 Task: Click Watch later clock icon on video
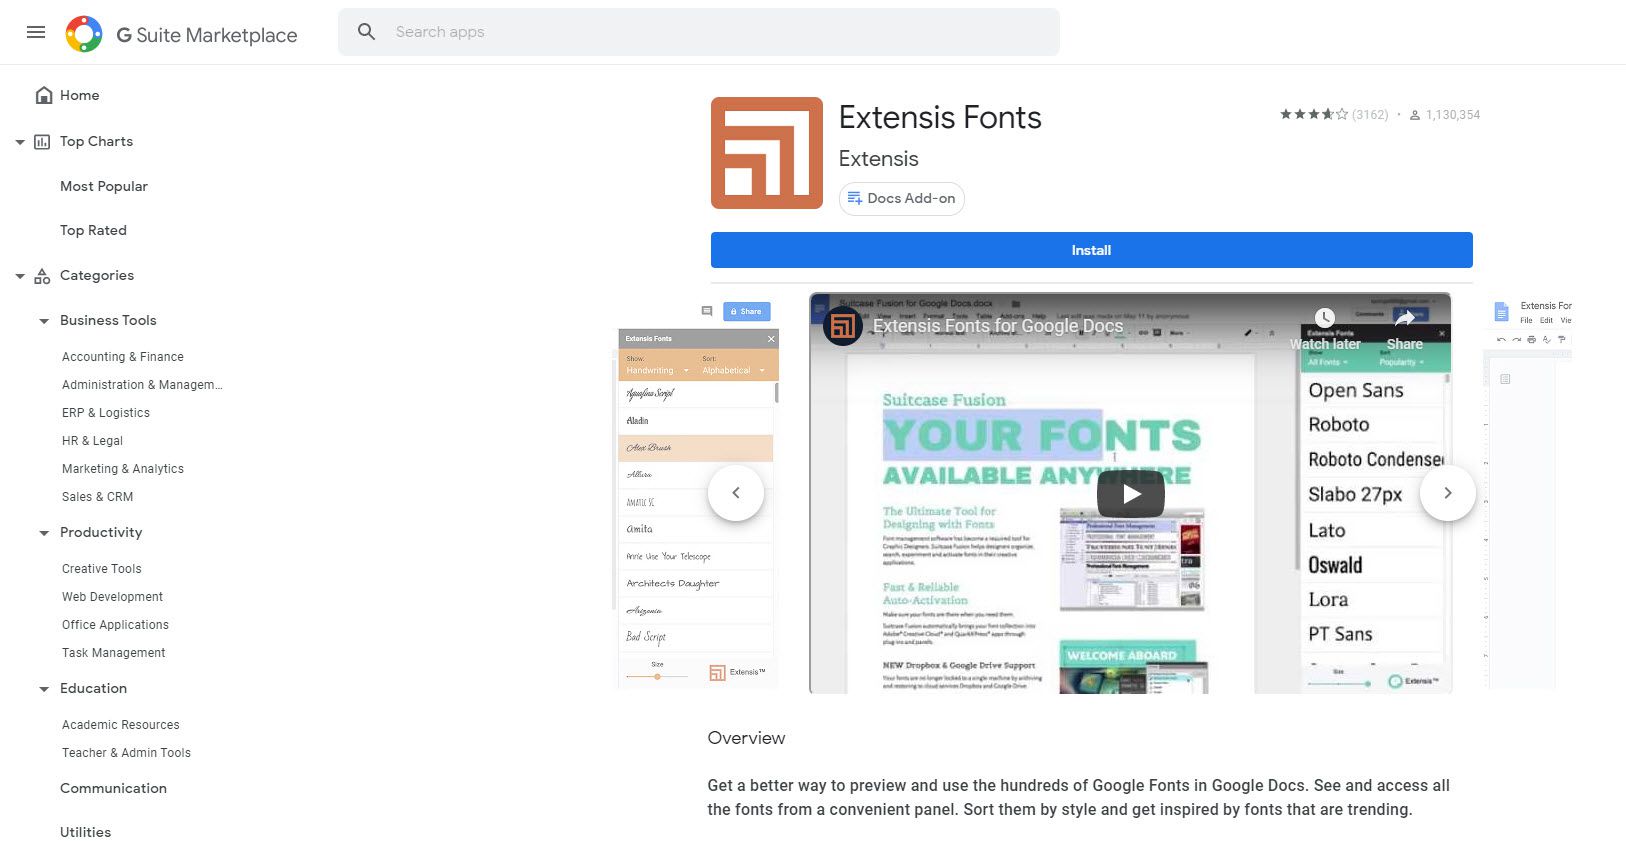[1324, 319]
